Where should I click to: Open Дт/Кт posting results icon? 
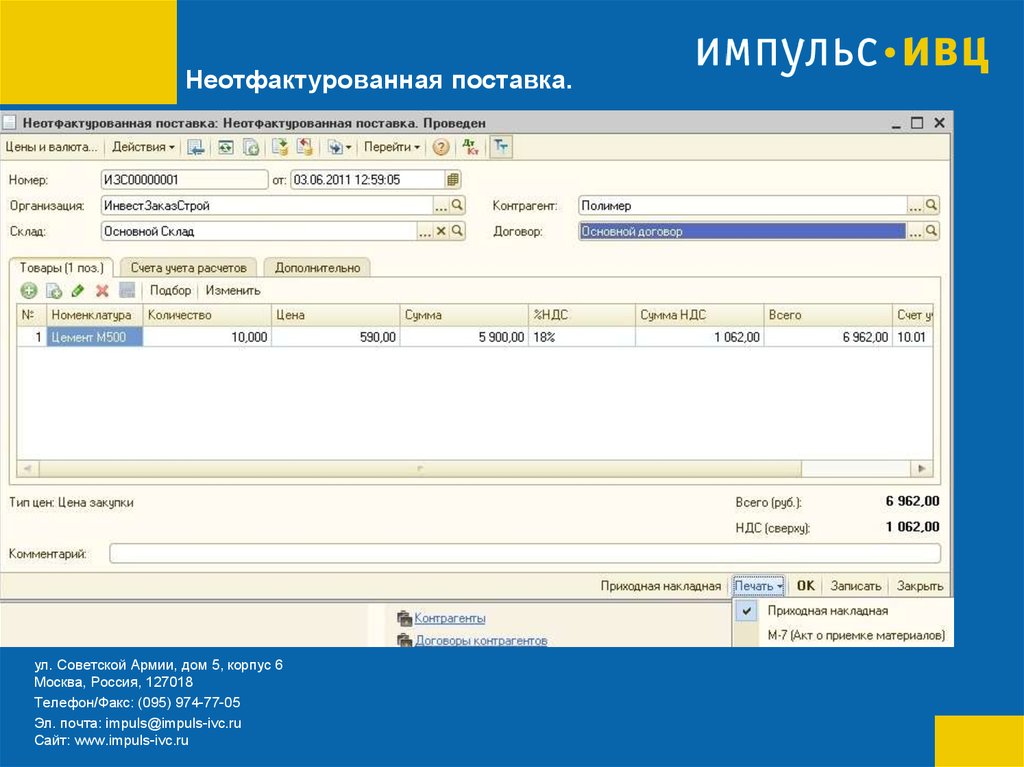tap(470, 147)
